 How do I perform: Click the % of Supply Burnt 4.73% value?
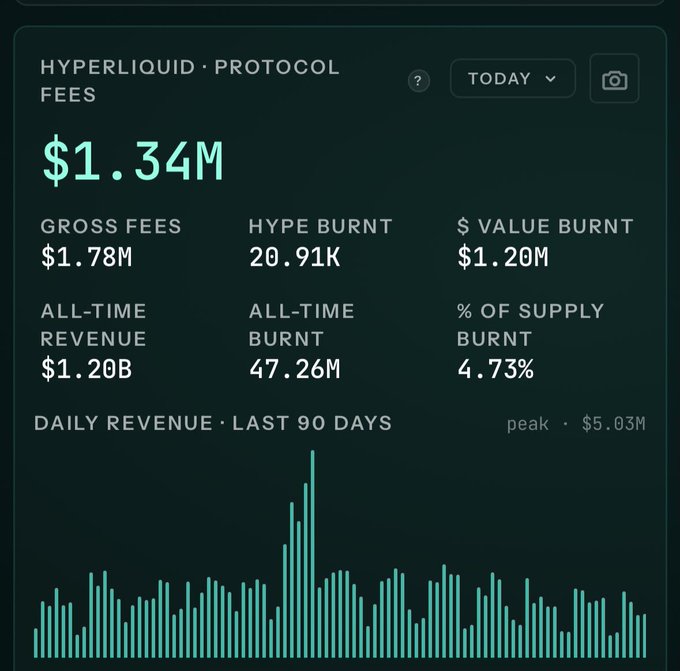click(495, 369)
